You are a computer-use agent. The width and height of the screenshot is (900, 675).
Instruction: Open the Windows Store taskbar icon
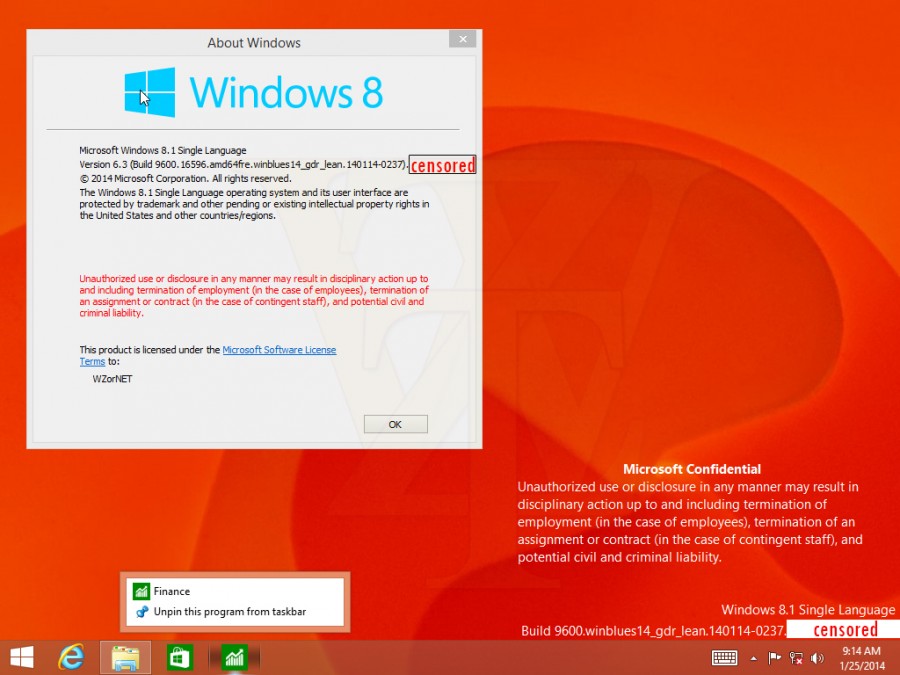pos(179,657)
